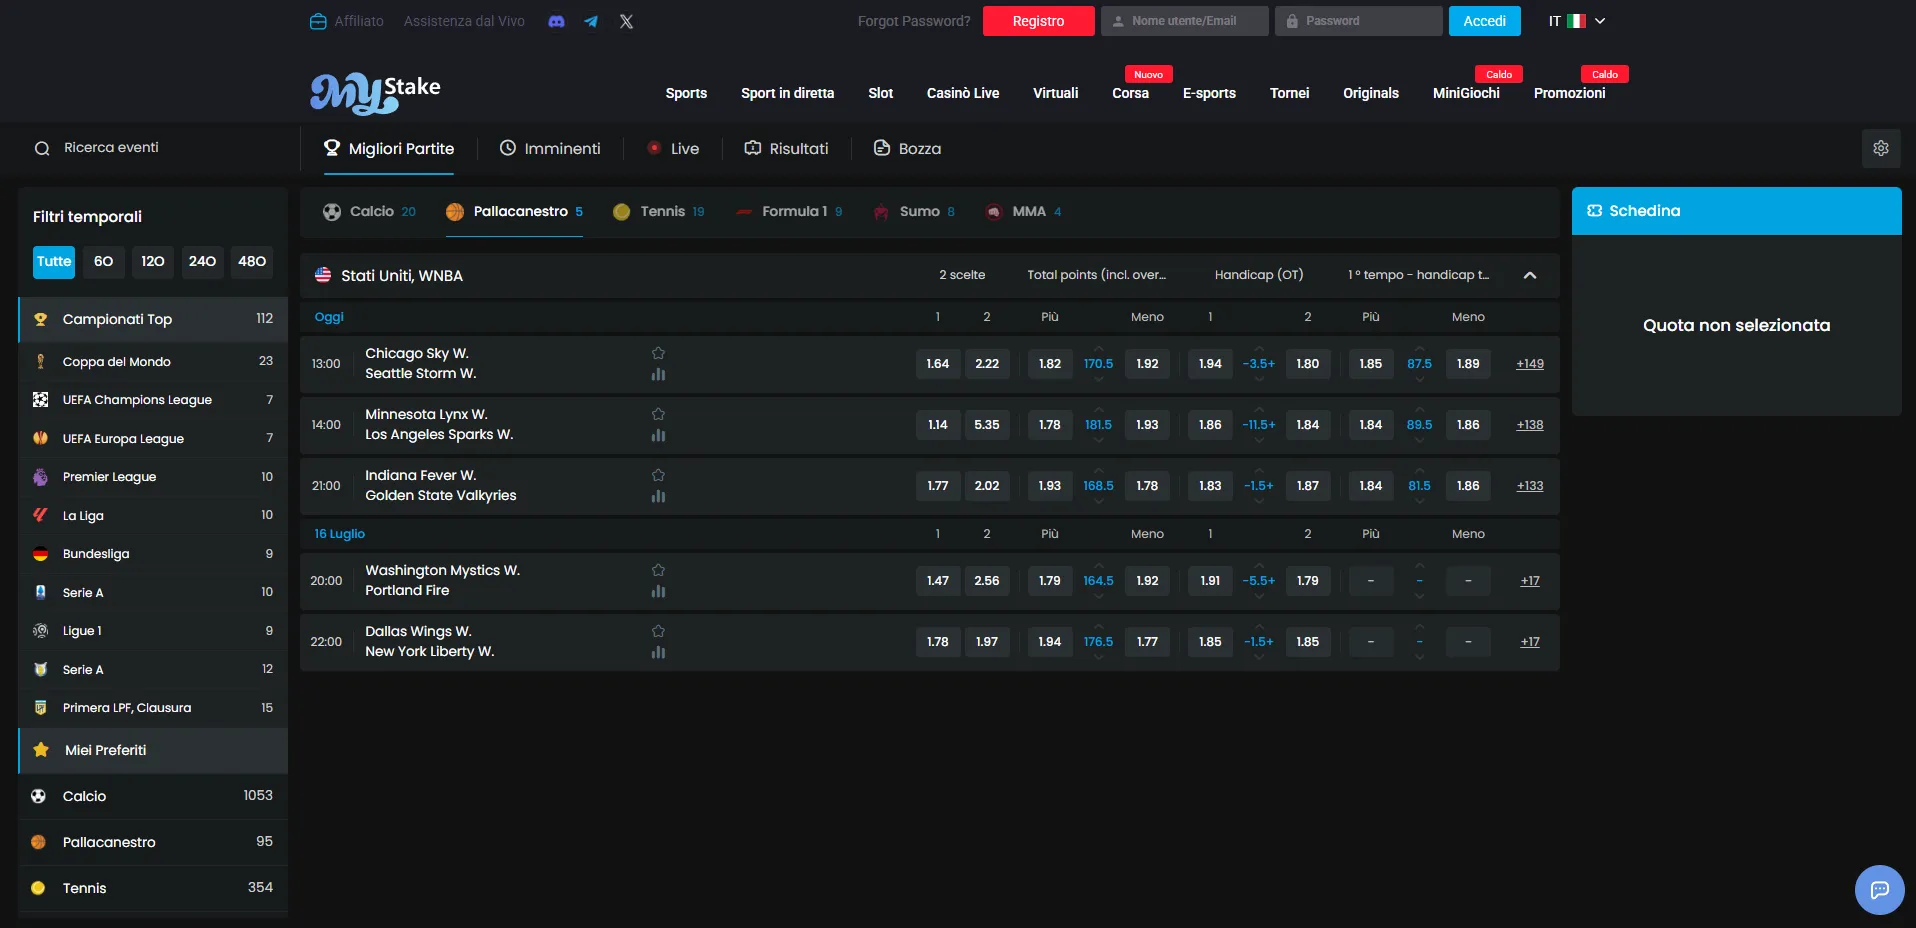Show statistics for Washington Mystics W. match
The height and width of the screenshot is (928, 1916).
658,591
